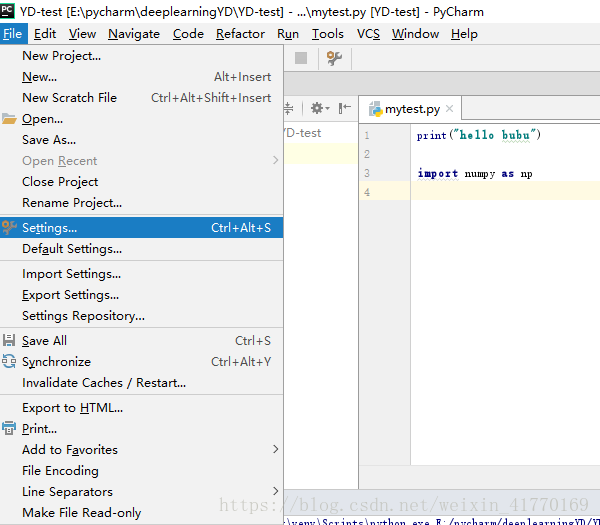
Task: Select Close Project entry
Action: tap(142, 181)
